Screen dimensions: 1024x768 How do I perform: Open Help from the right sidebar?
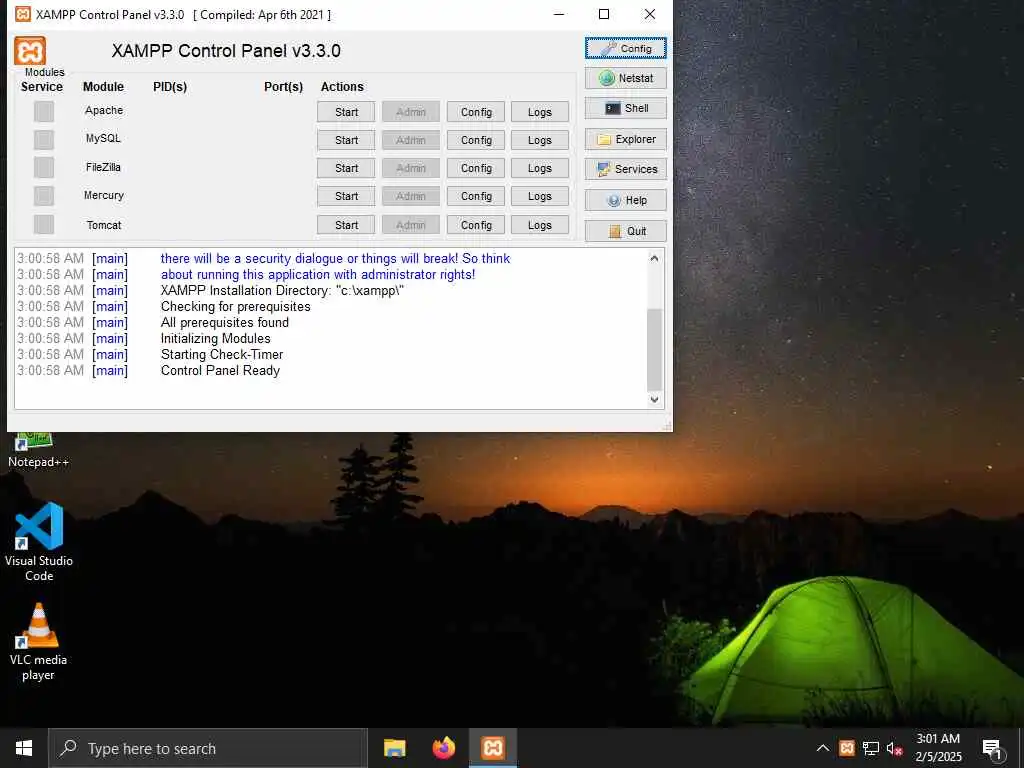(x=626, y=200)
